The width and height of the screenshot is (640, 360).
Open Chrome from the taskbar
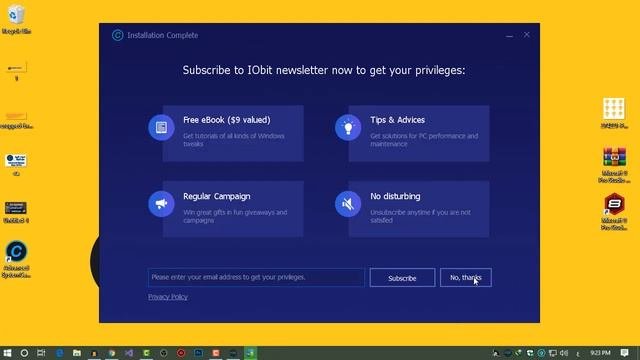pyautogui.click(x=112, y=353)
